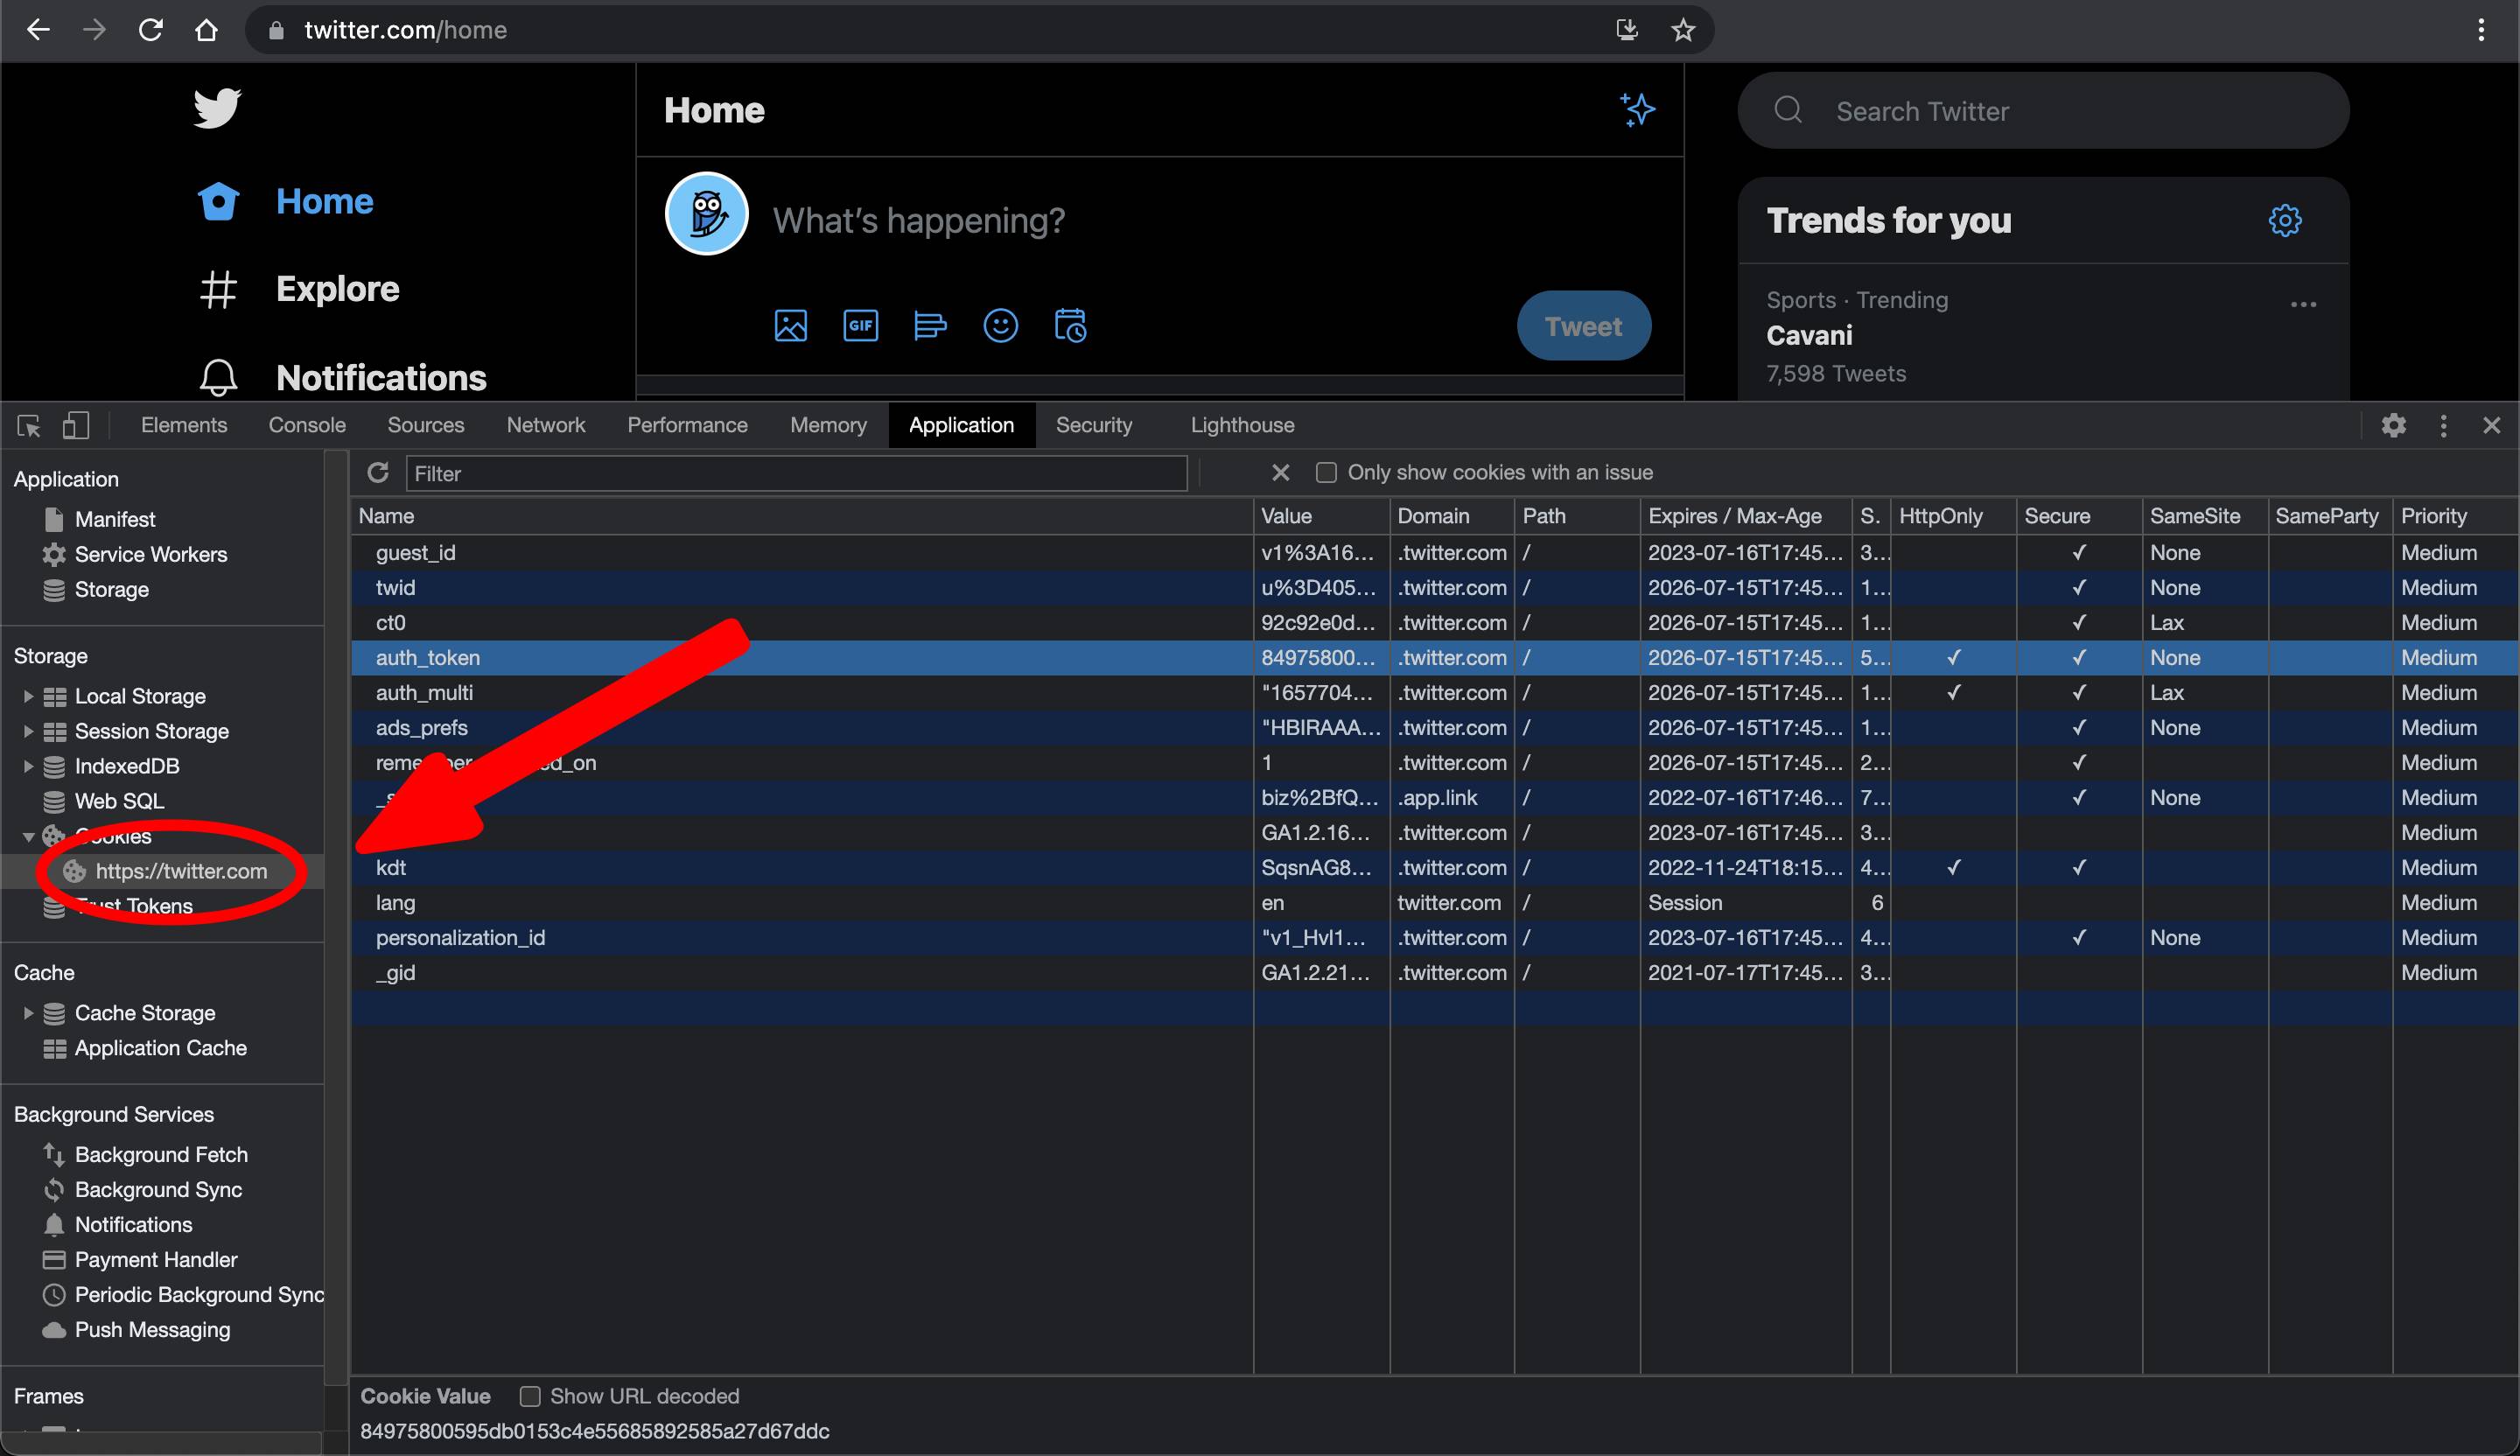
Task: Open DevTools settings gear
Action: click(x=2394, y=426)
